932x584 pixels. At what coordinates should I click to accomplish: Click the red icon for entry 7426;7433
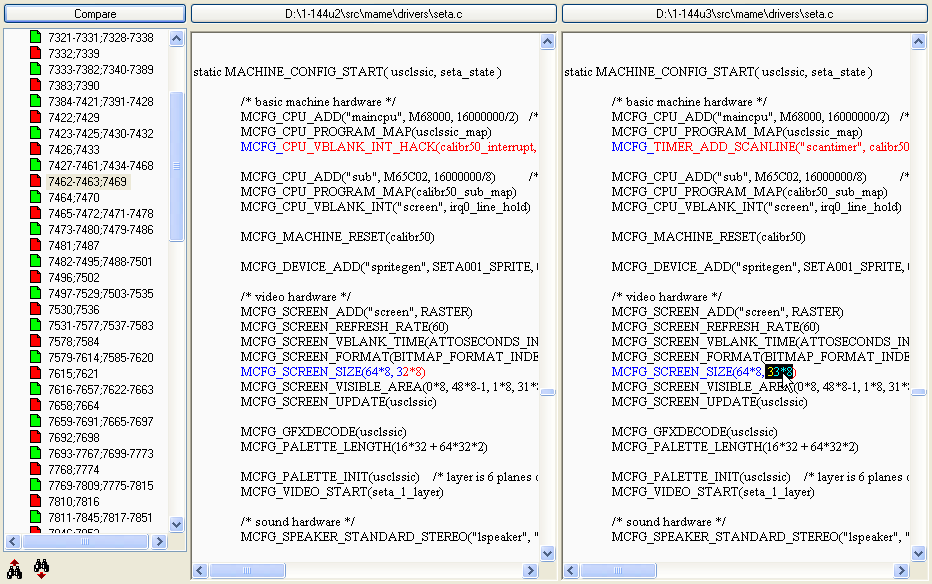tap(35, 150)
